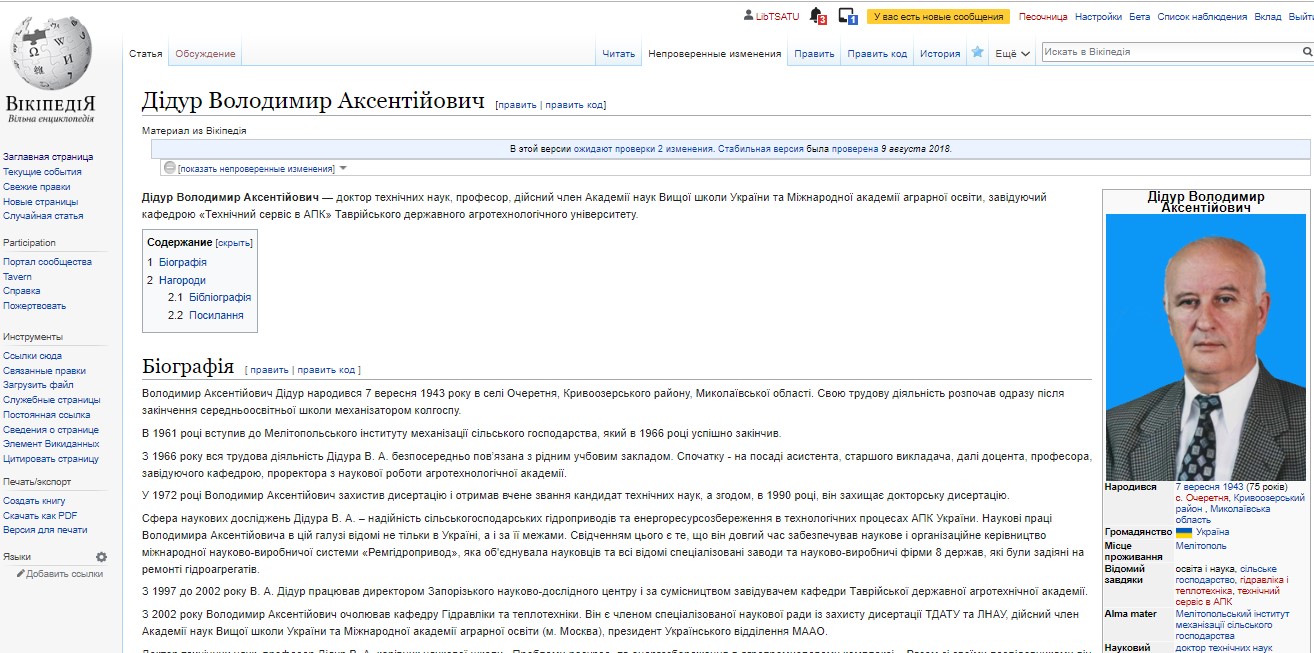The width and height of the screenshot is (1314, 653).
Task: Collapse contents with скрыть toggle
Action: (x=235, y=243)
